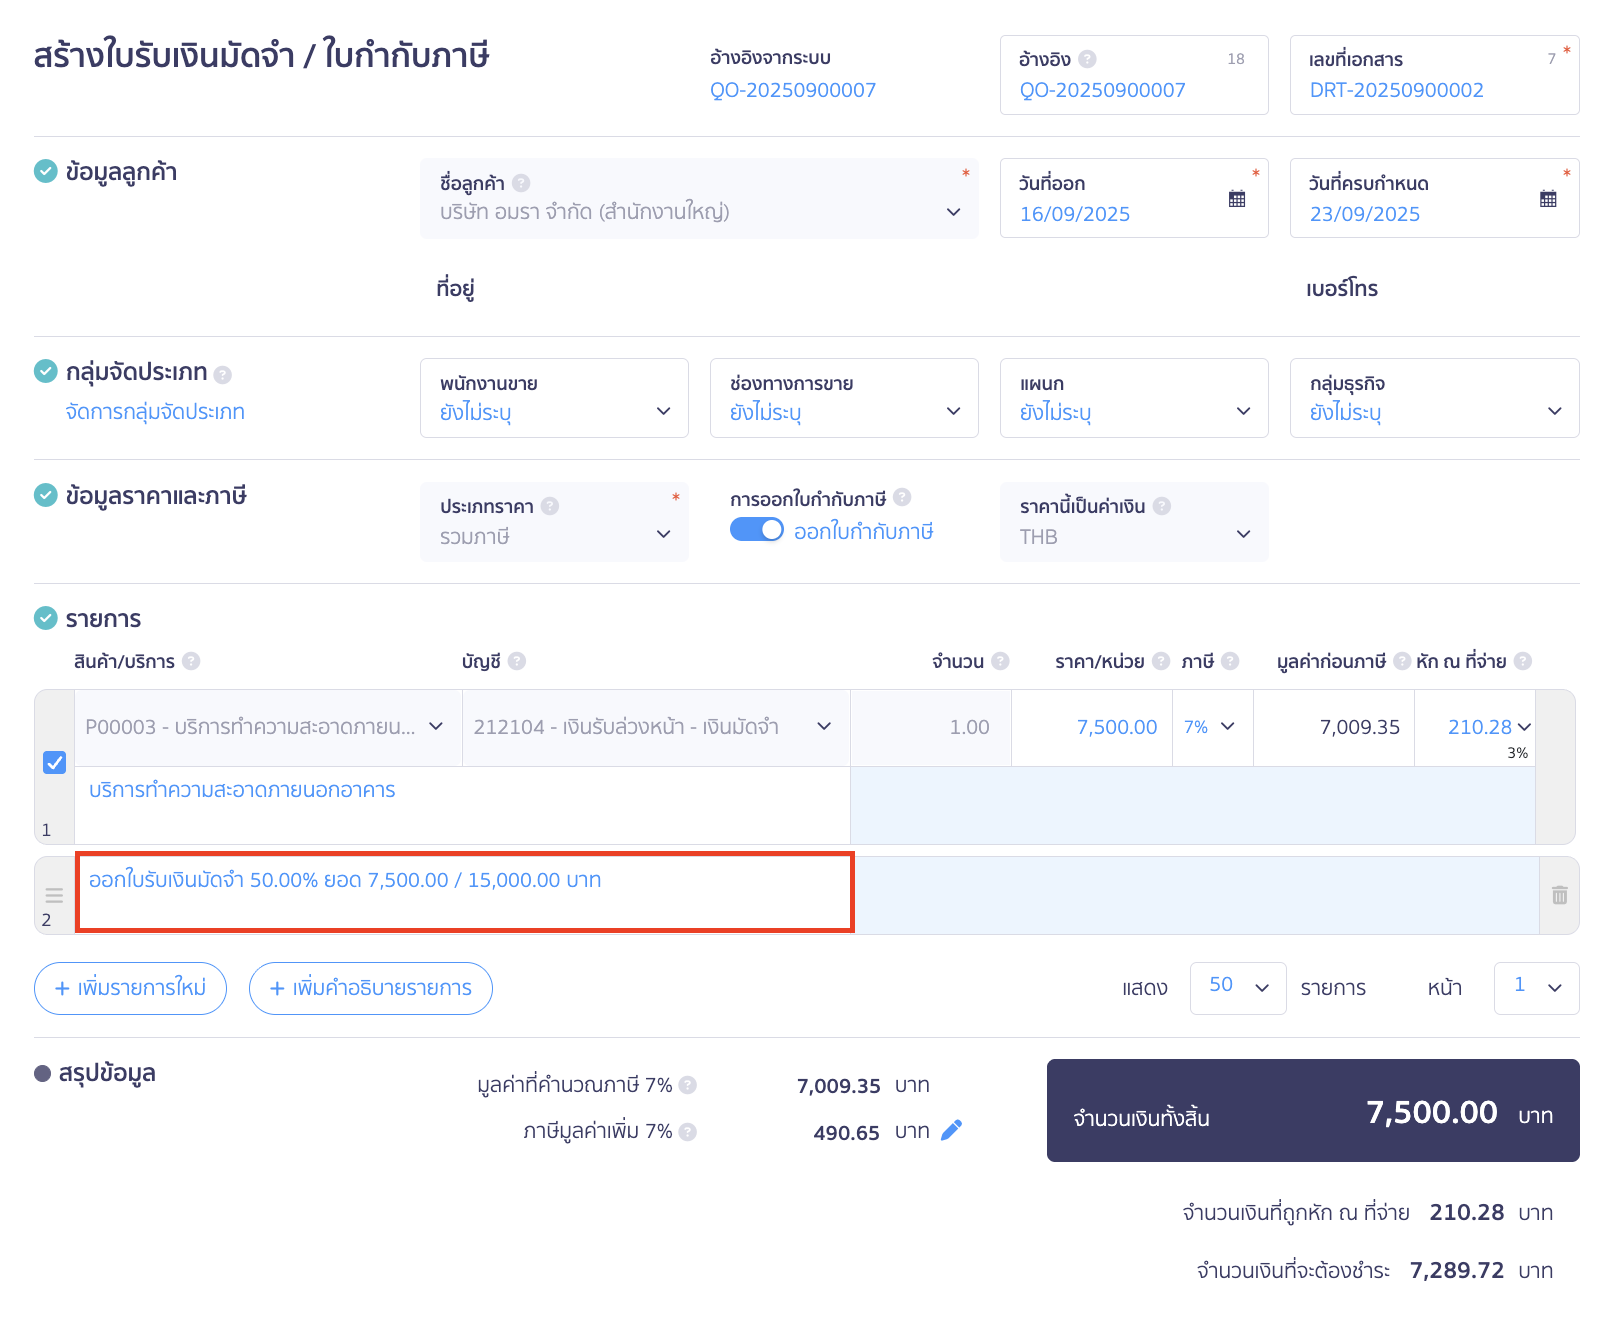Delete line item 2 using the trash icon

(1560, 896)
